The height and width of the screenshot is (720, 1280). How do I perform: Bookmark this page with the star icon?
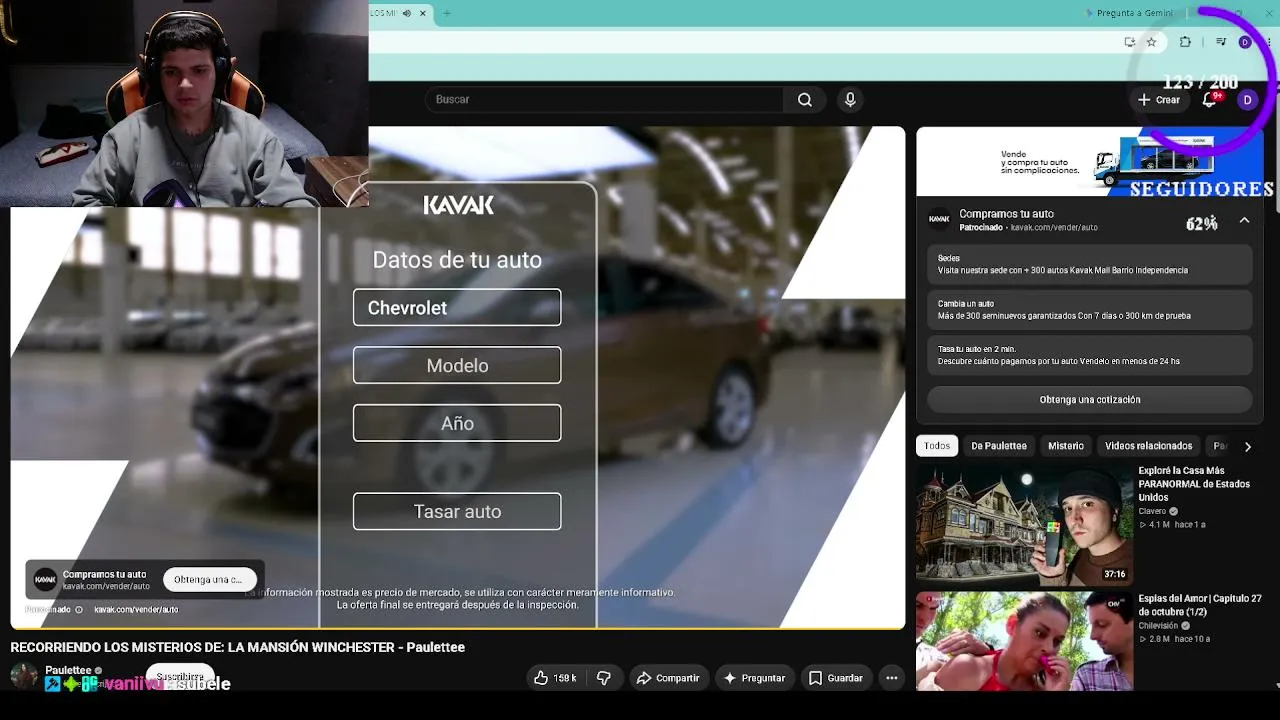click(x=1151, y=42)
